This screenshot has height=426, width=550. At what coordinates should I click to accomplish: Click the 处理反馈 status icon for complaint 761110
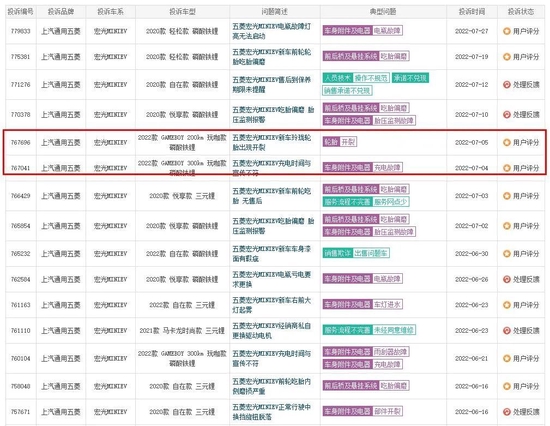[x=507, y=331]
